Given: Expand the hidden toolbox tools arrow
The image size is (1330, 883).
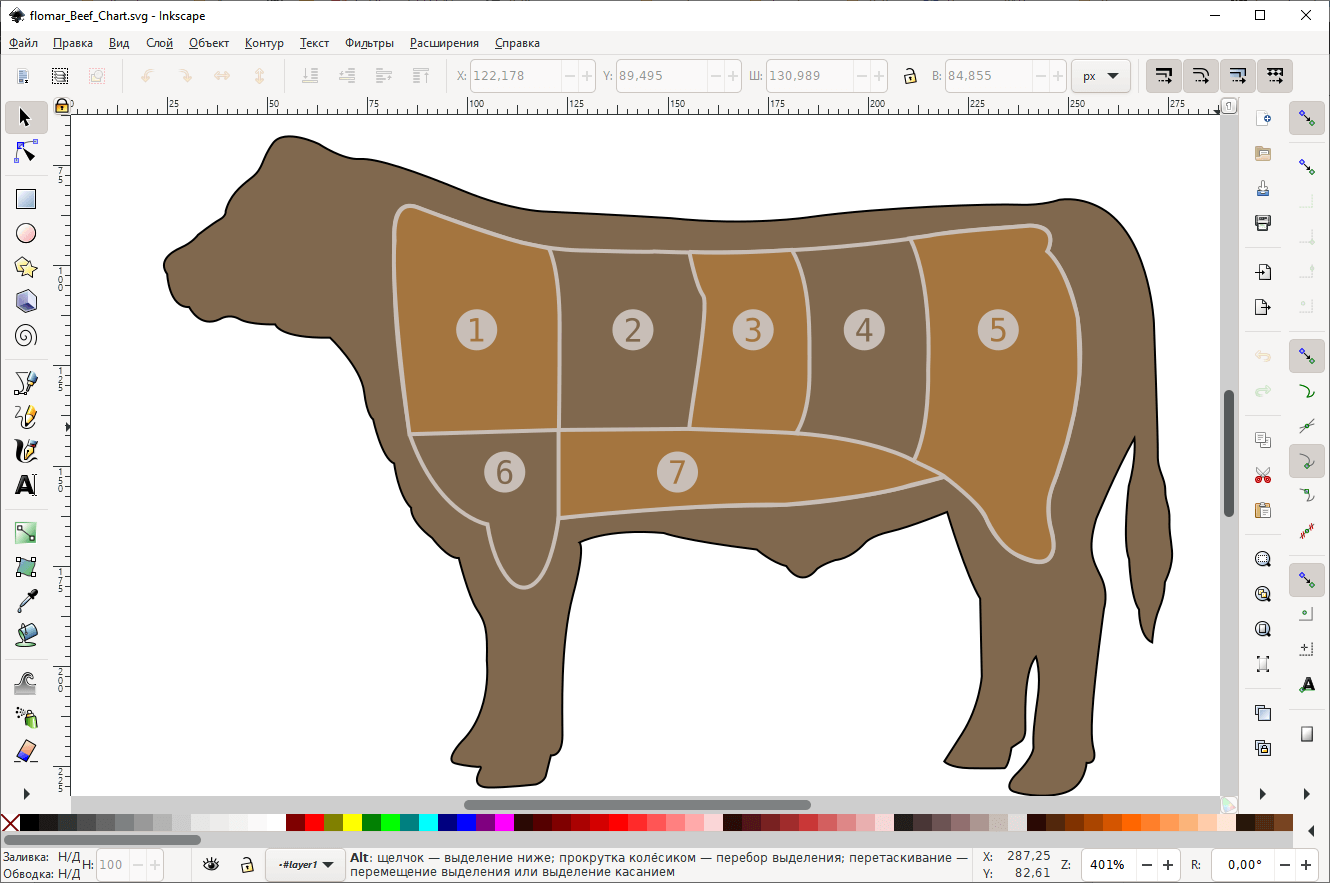Looking at the screenshot, I should click(x=26, y=793).
